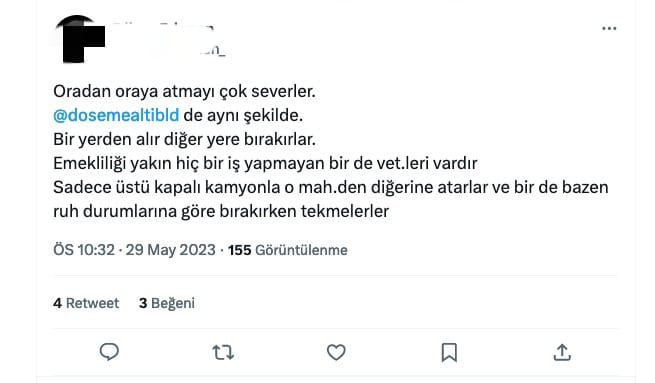The height and width of the screenshot is (383, 655).
Task: Click the author handle ending in n_
Action: [188, 50]
